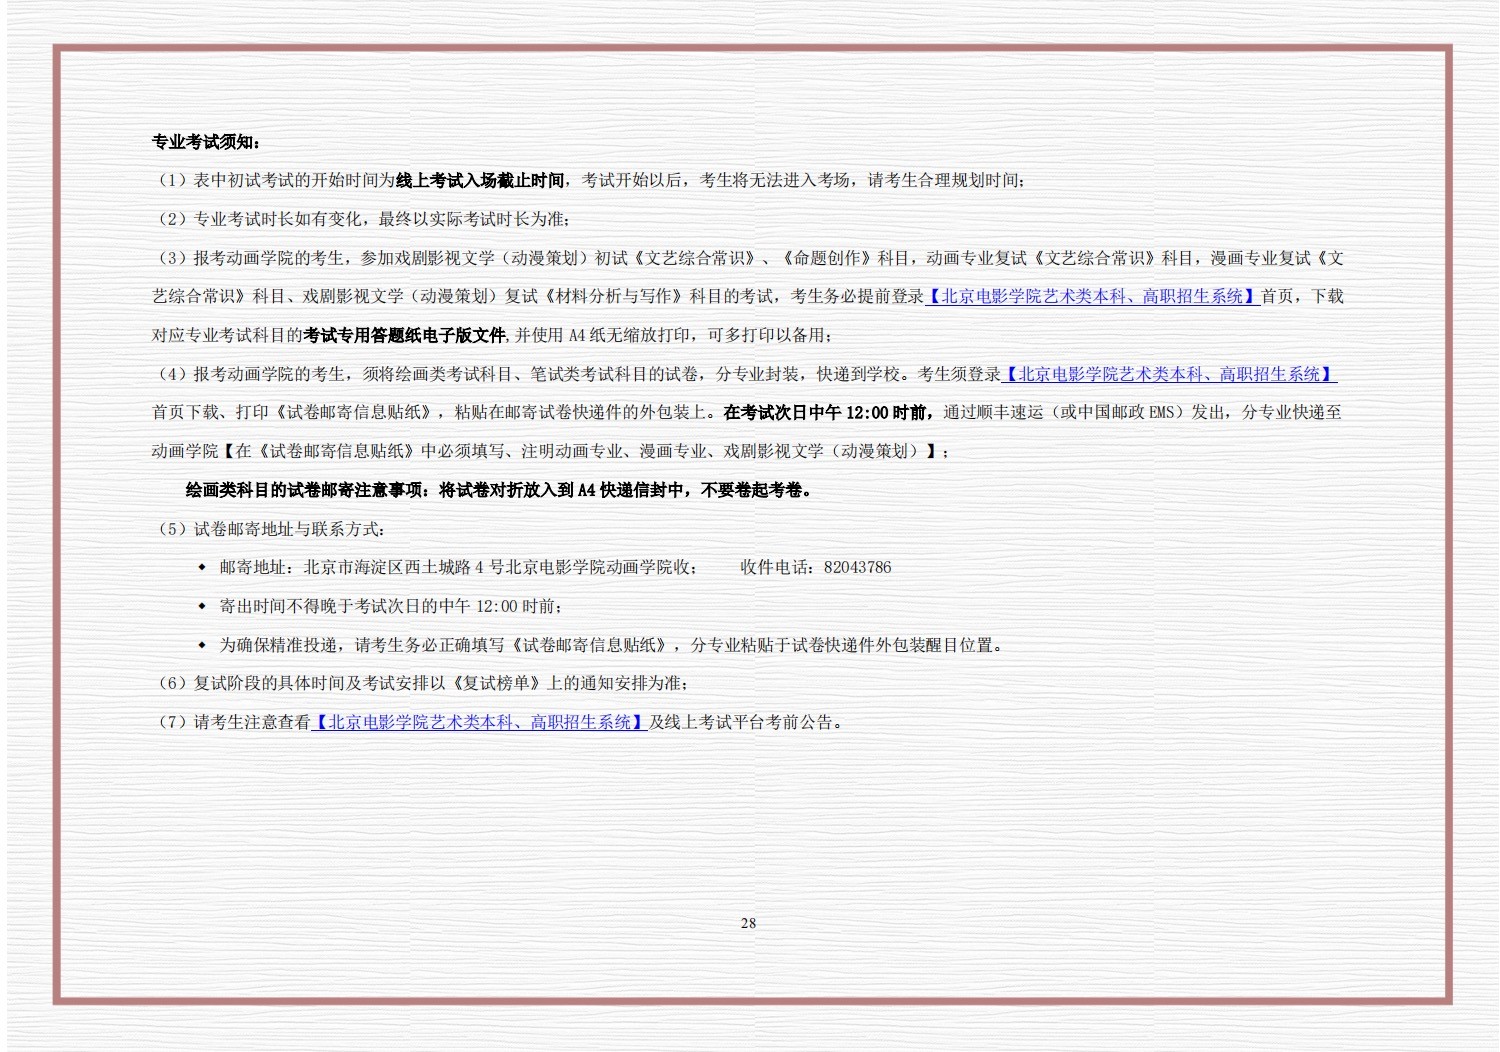Open the admissions system link in item (4)

(1169, 374)
